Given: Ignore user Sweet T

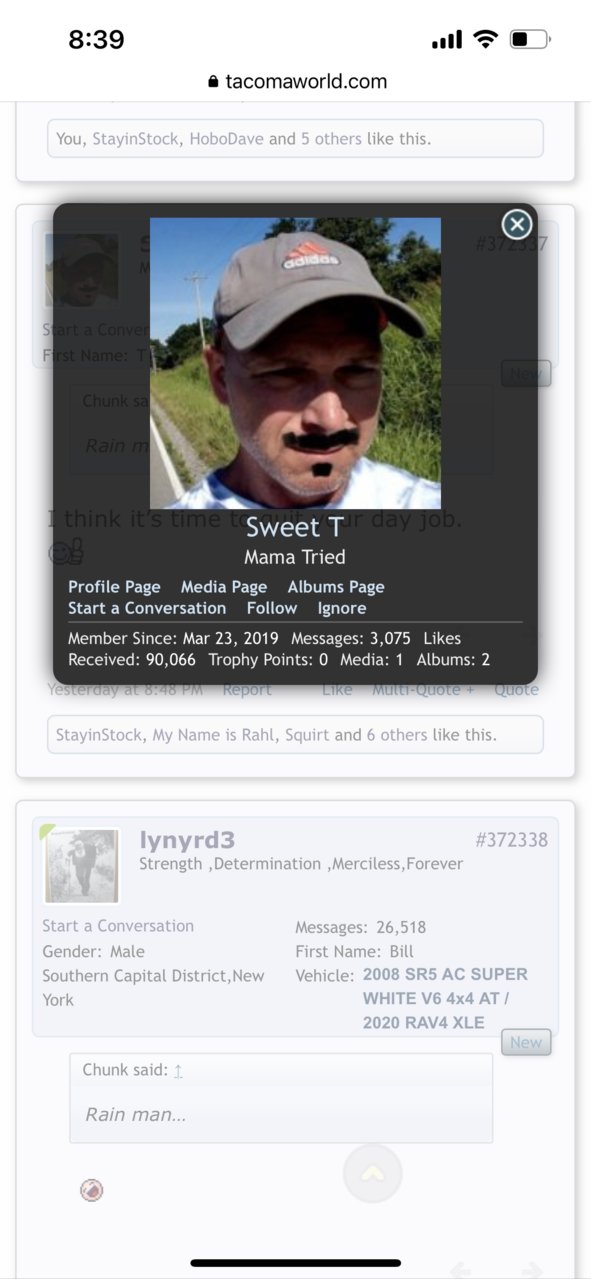Looking at the screenshot, I should [x=342, y=608].
